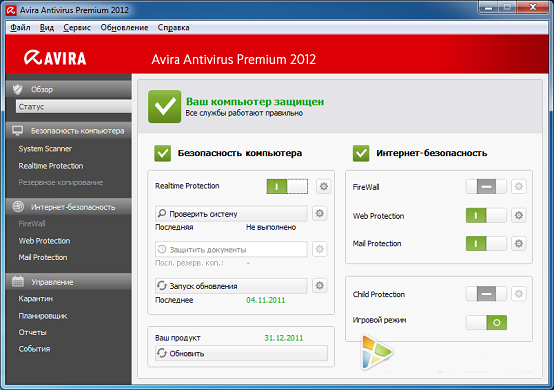Click the Child Protection settings gear icon
Screen dimensions: 554x390
tap(519, 294)
